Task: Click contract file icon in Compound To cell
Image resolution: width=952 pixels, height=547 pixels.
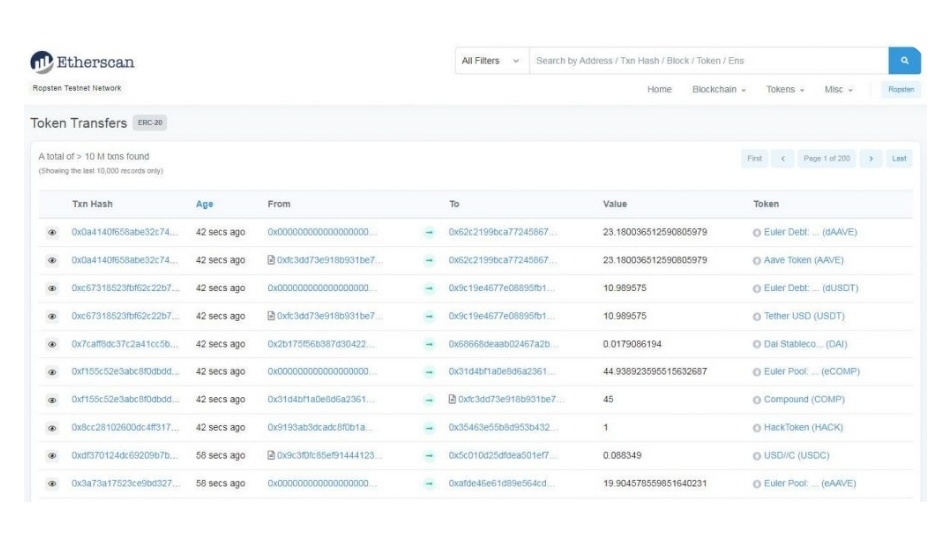Action: click(452, 399)
